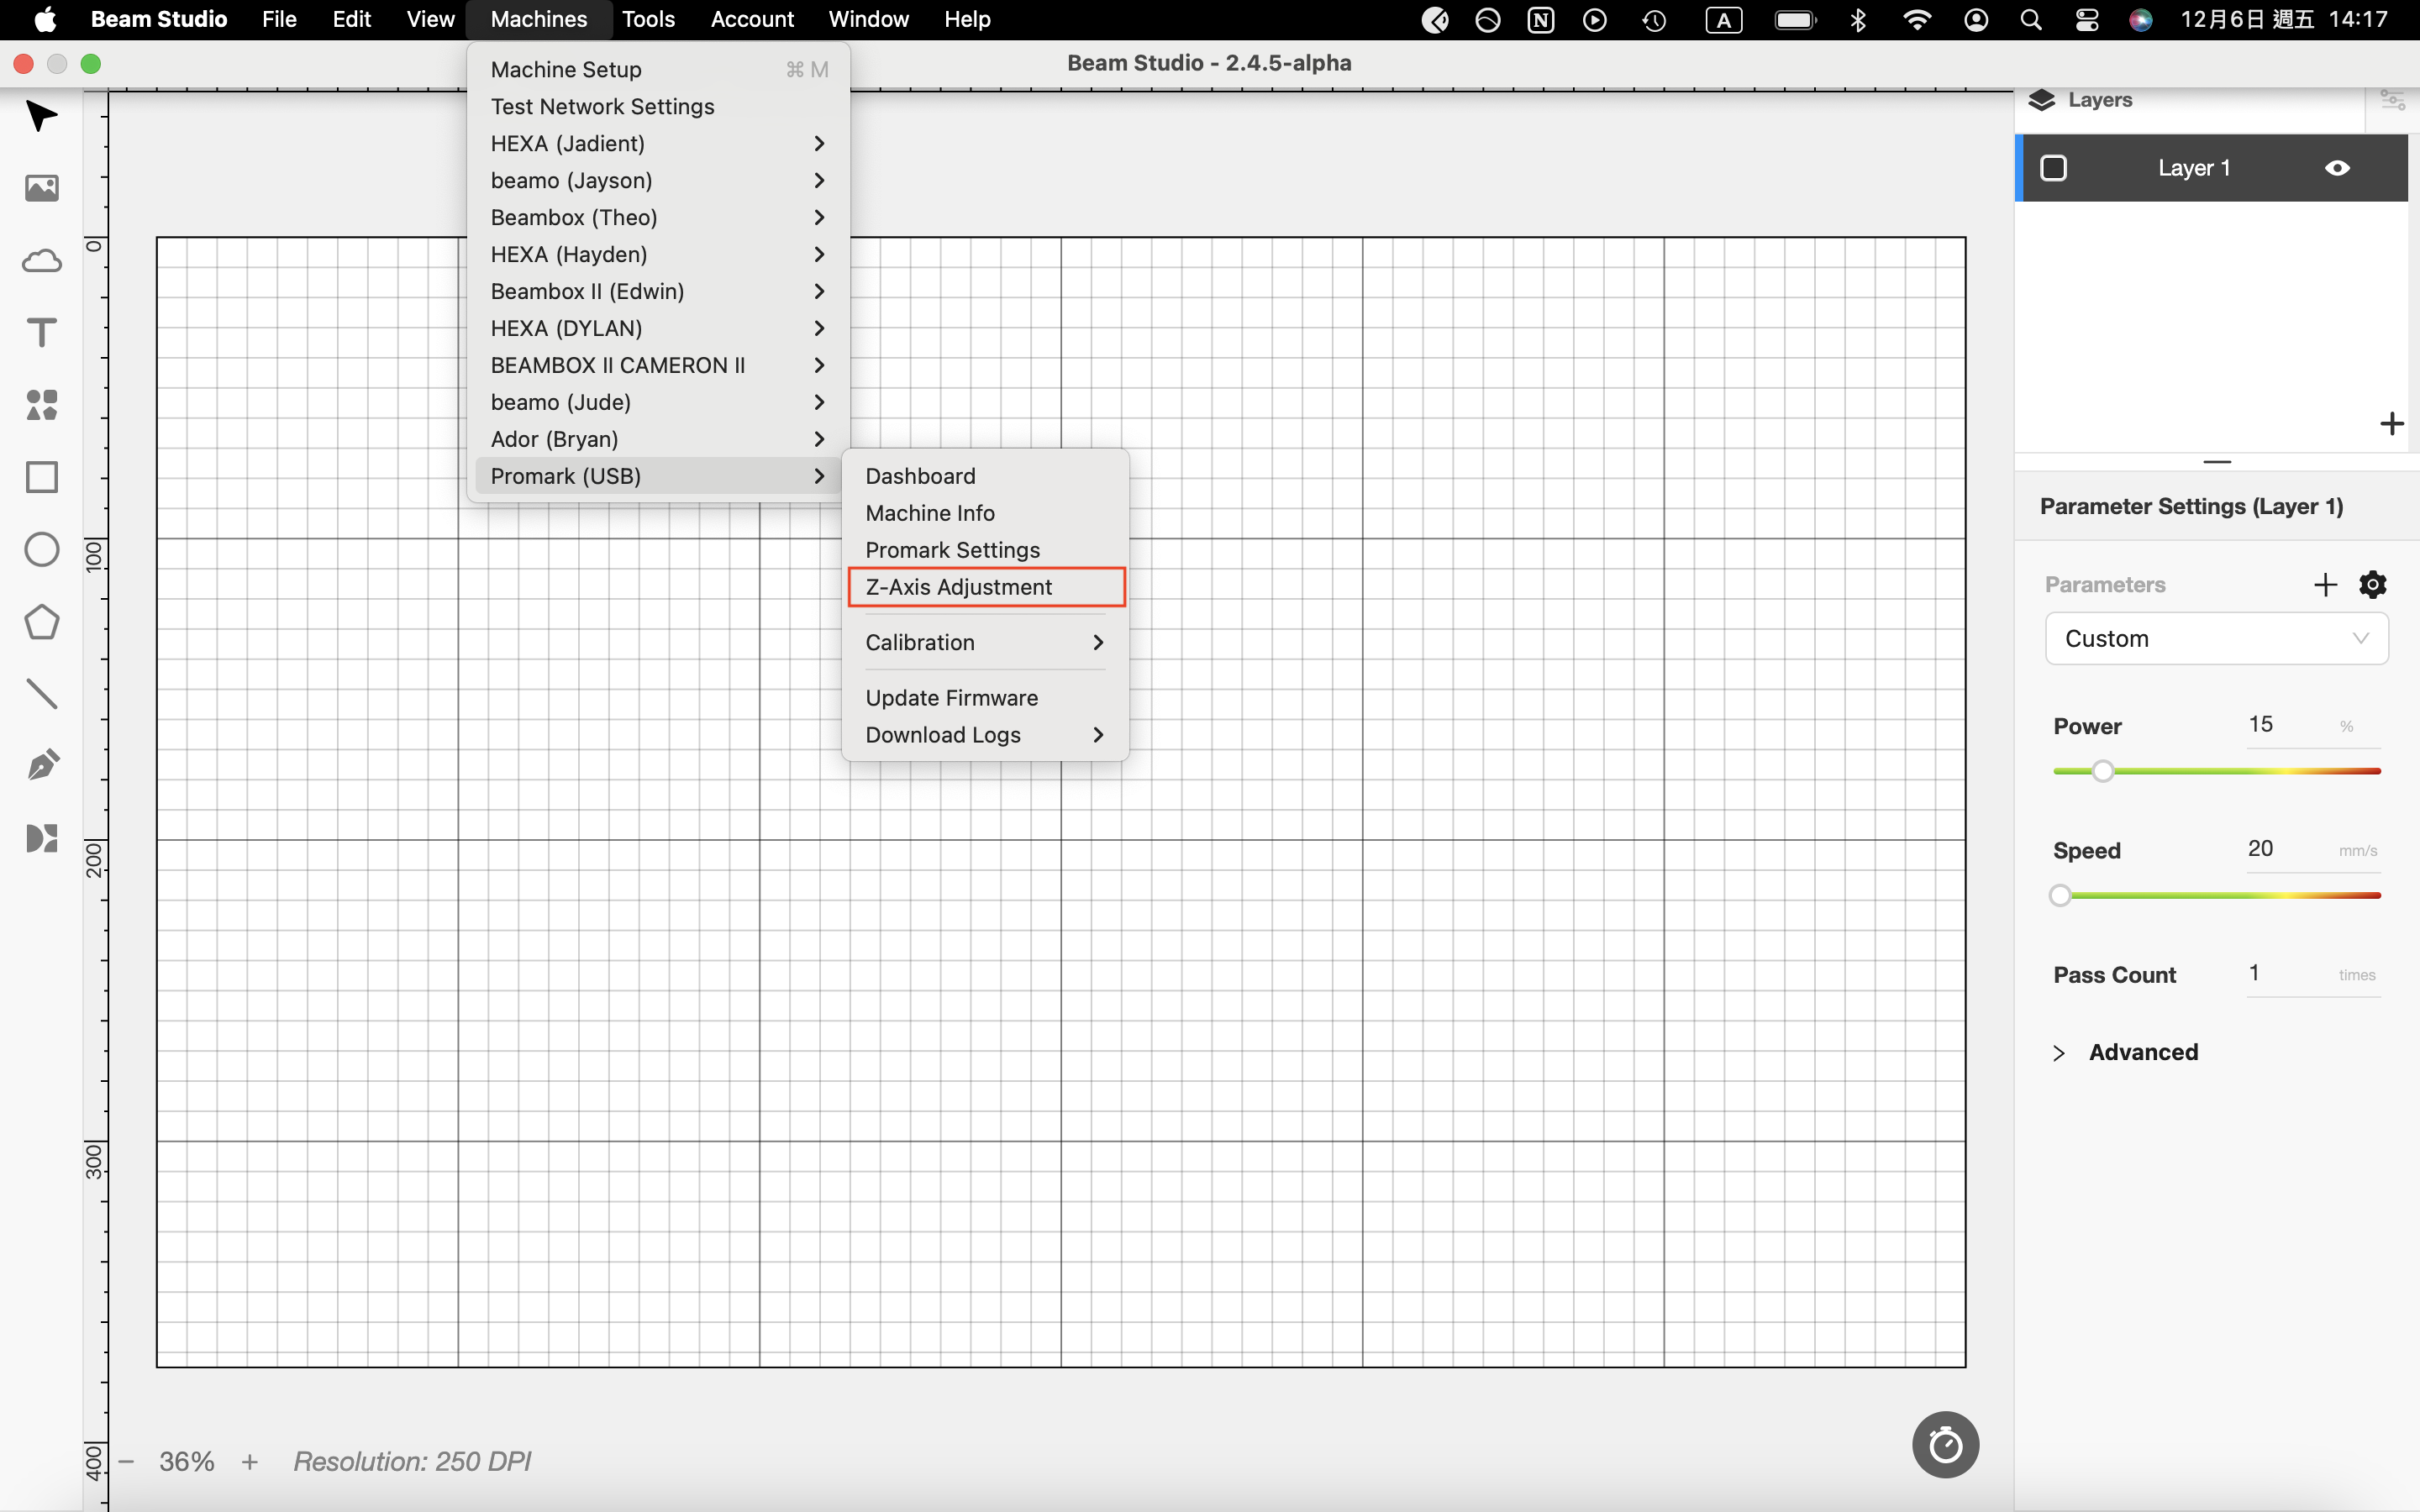Select Machine Setup menu item
This screenshot has height=1512, width=2420.
(658, 69)
